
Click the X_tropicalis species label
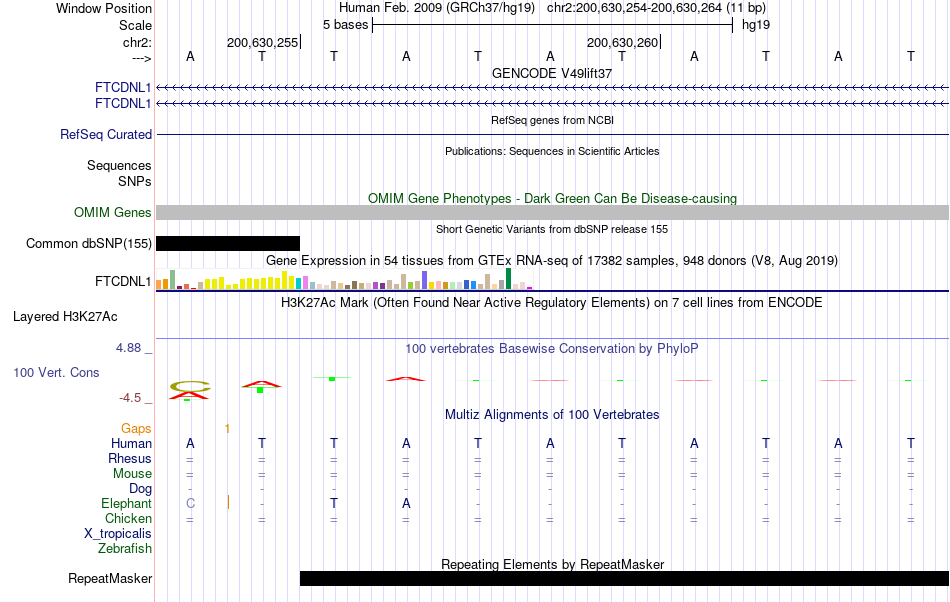pos(118,534)
